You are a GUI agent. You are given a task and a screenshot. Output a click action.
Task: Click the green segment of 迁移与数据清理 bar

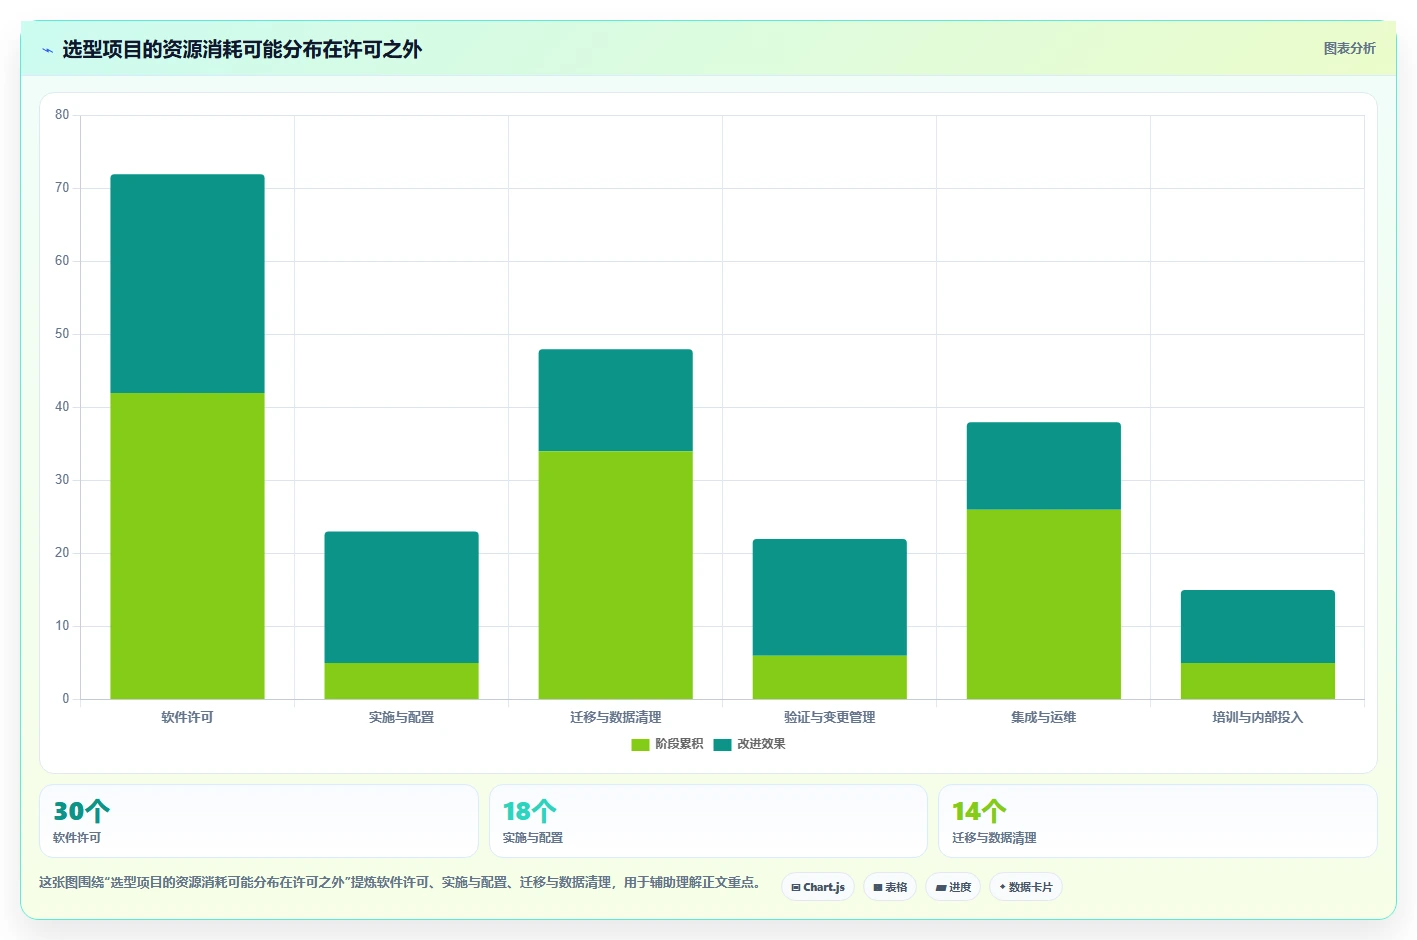[615, 575]
